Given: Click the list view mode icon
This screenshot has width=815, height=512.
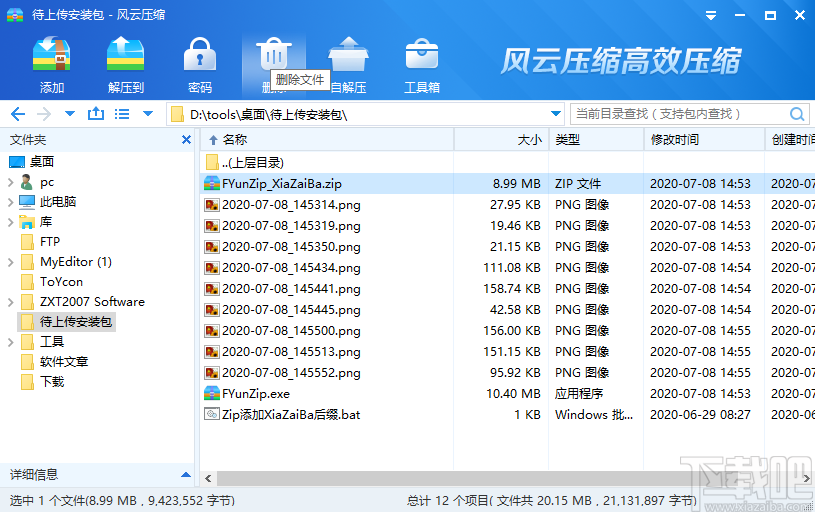Looking at the screenshot, I should (x=122, y=114).
